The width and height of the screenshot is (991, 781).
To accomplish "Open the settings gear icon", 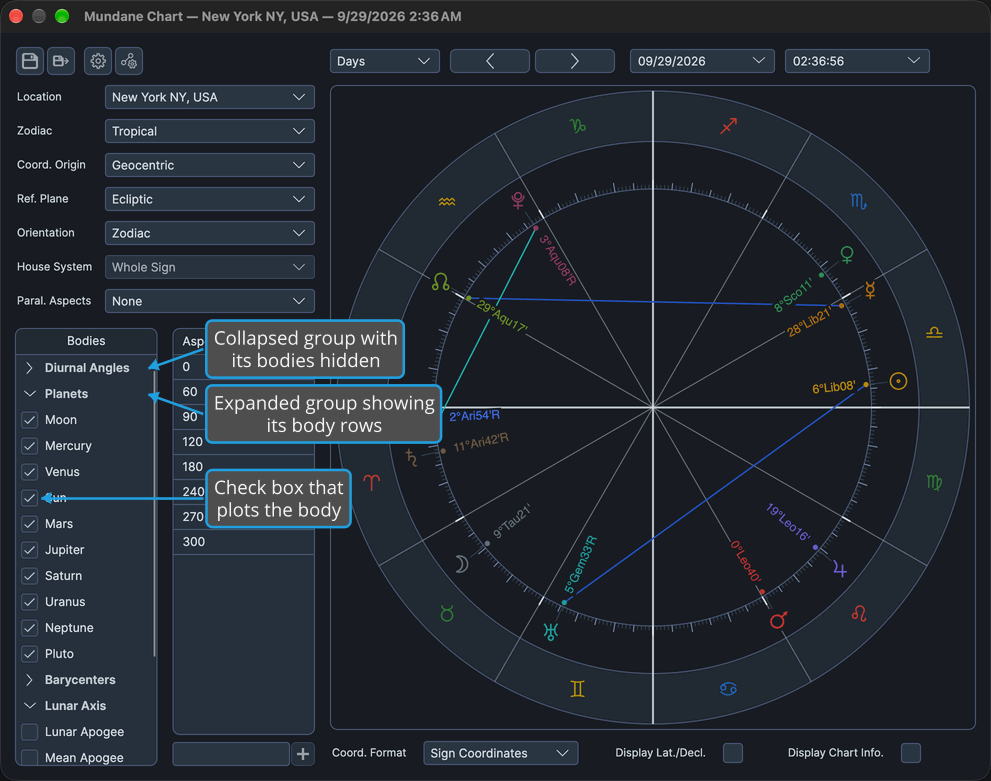I will coord(98,61).
